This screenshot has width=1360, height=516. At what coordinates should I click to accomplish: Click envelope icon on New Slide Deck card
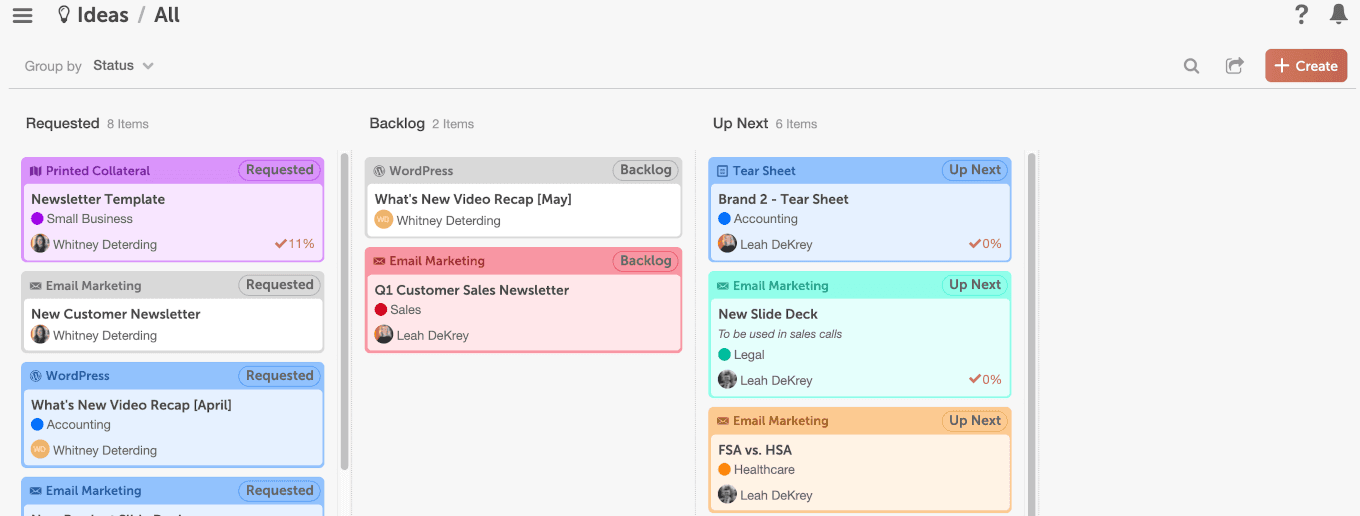[x=723, y=286]
